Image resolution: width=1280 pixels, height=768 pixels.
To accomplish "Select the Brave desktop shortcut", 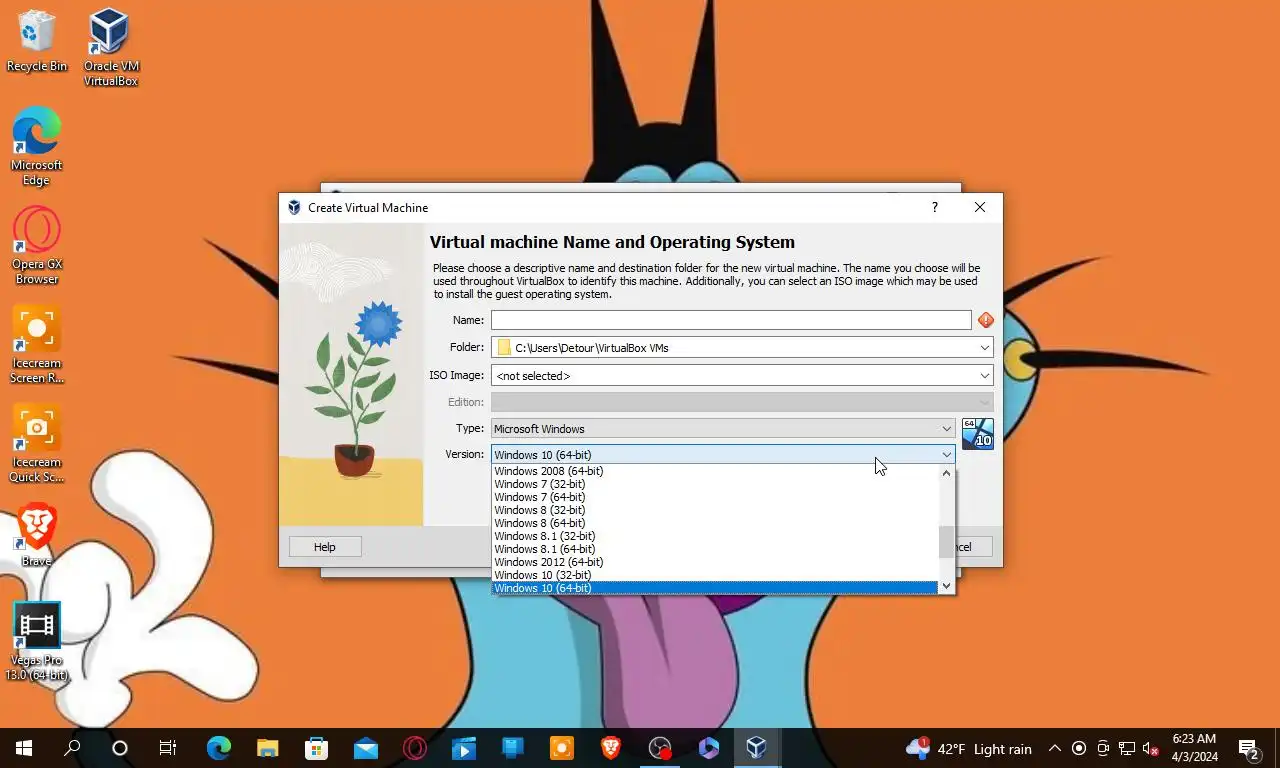I will pyautogui.click(x=37, y=535).
